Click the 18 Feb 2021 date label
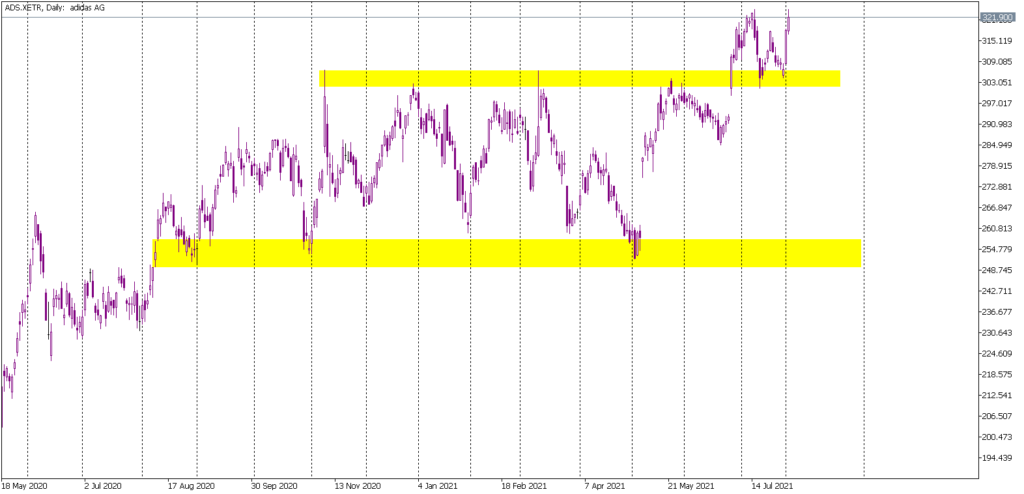 [x=524, y=487]
